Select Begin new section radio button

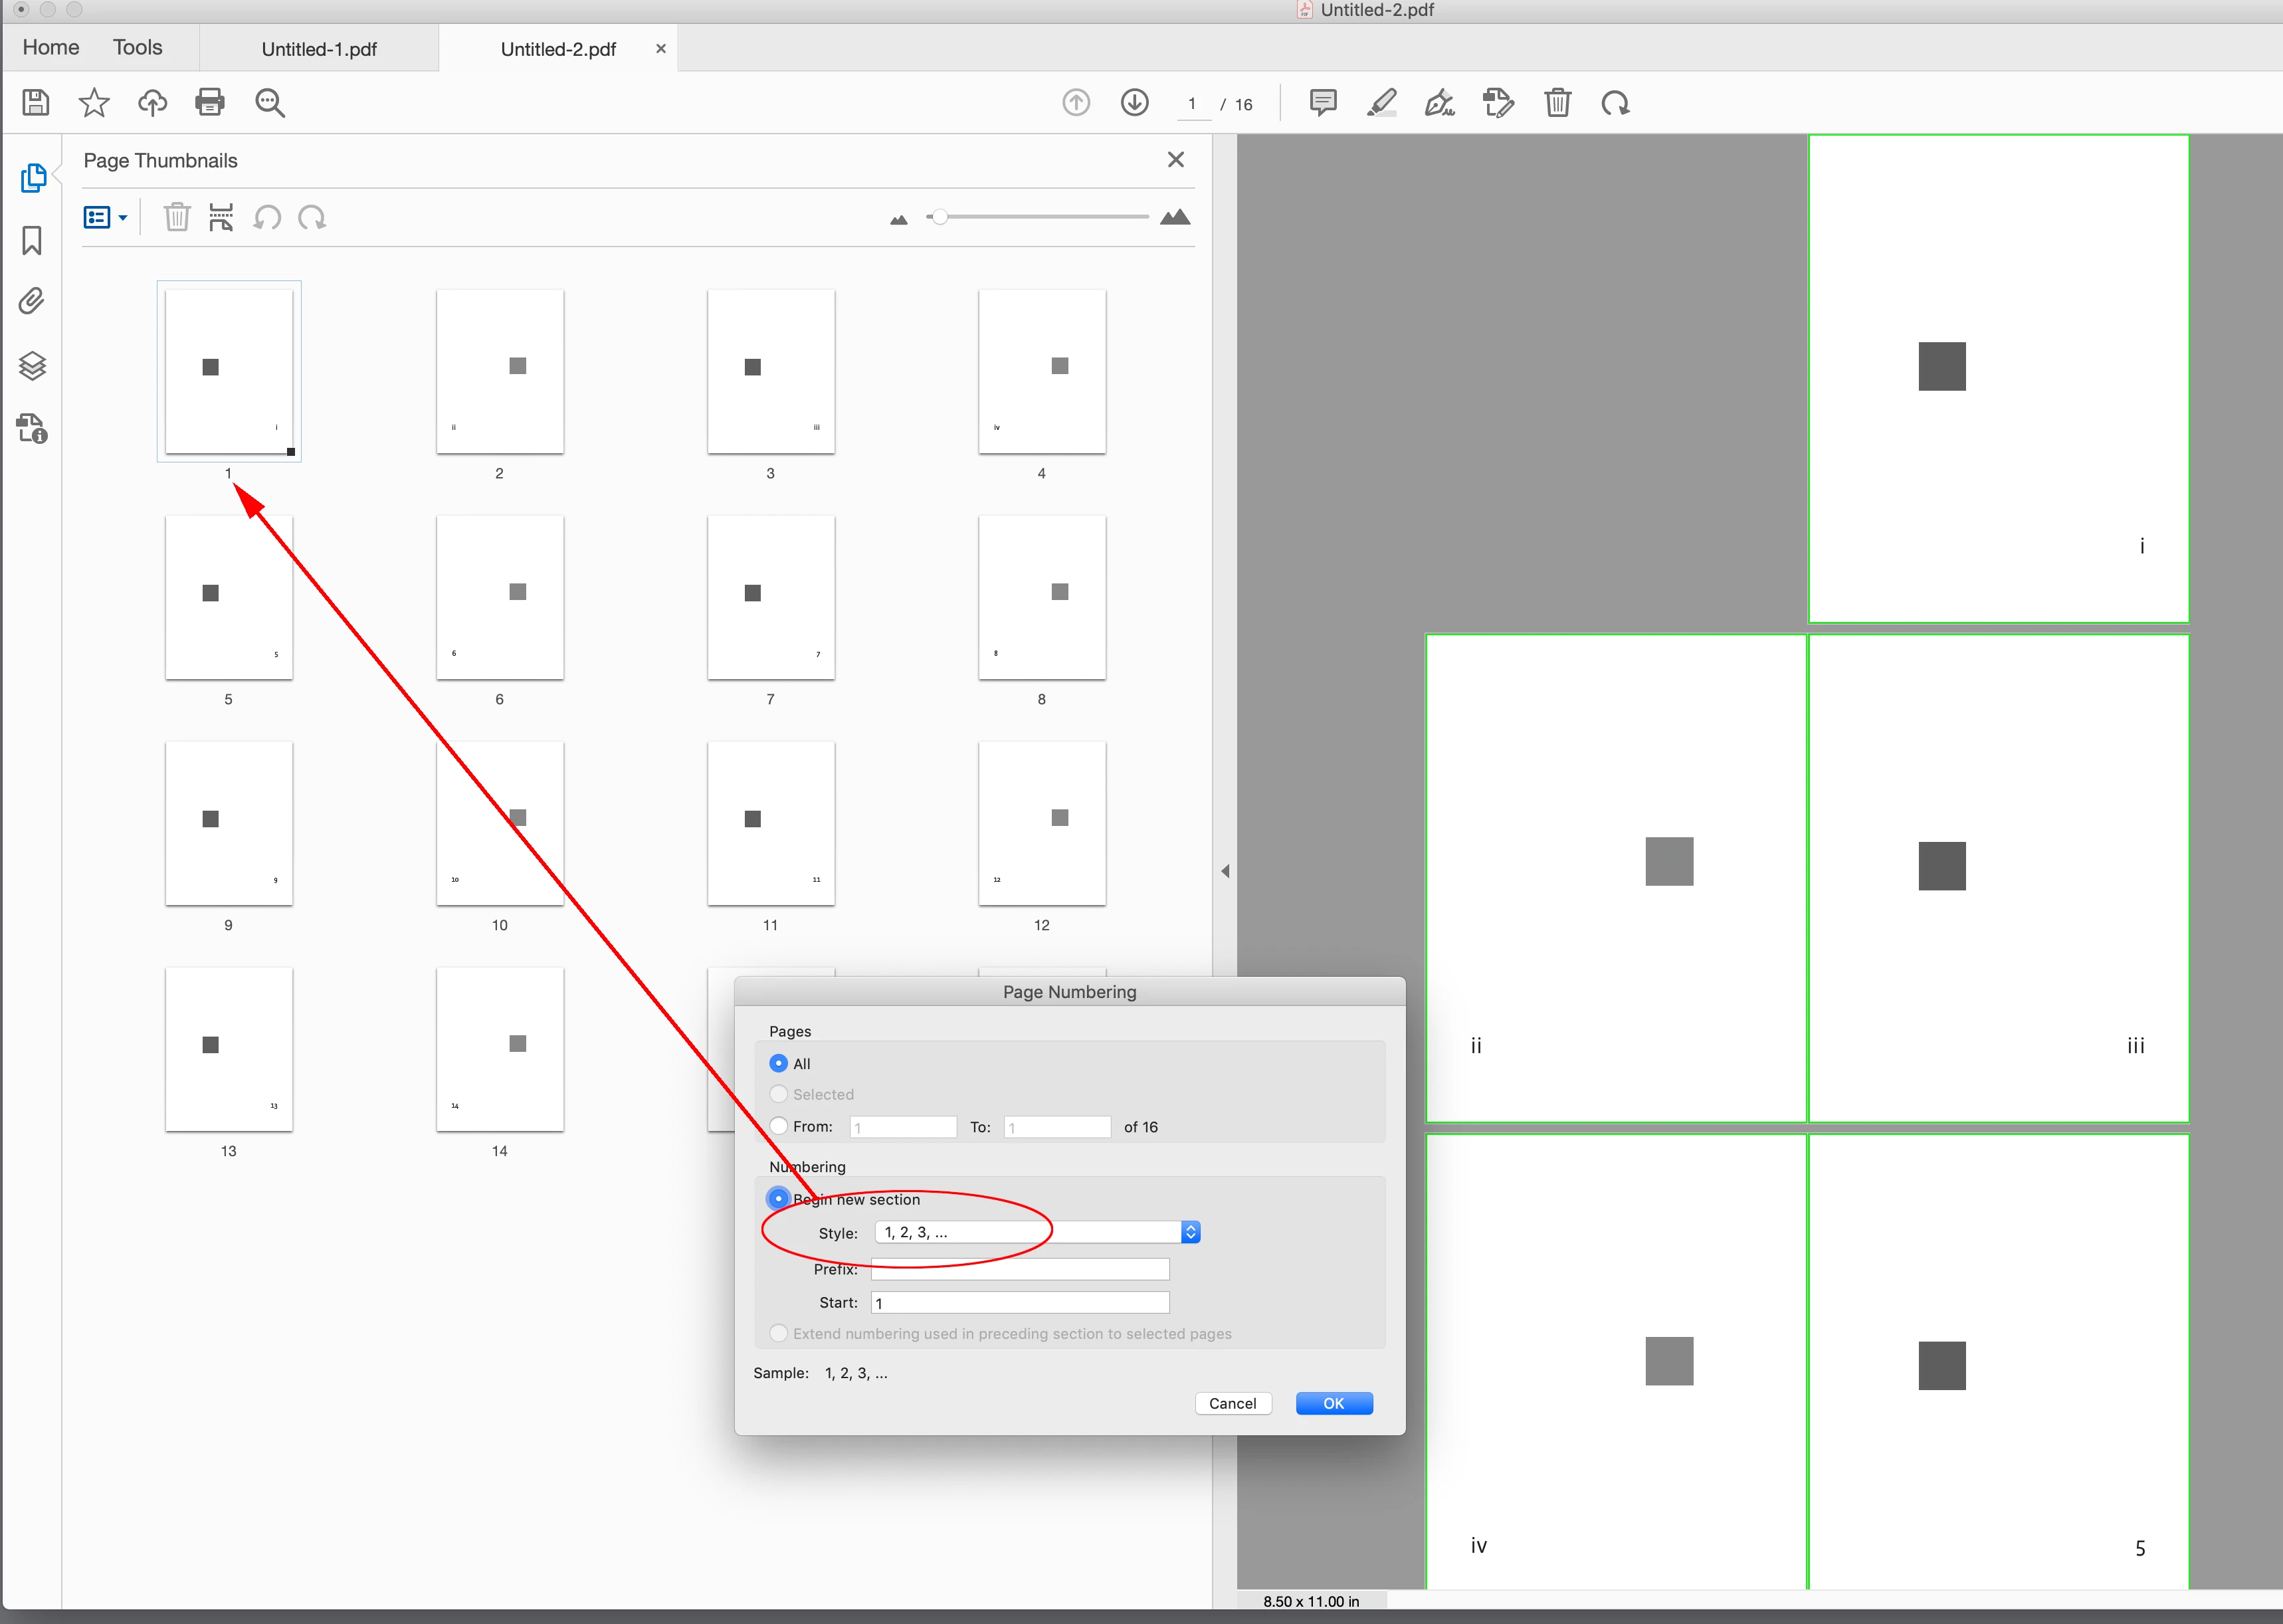tap(778, 1198)
